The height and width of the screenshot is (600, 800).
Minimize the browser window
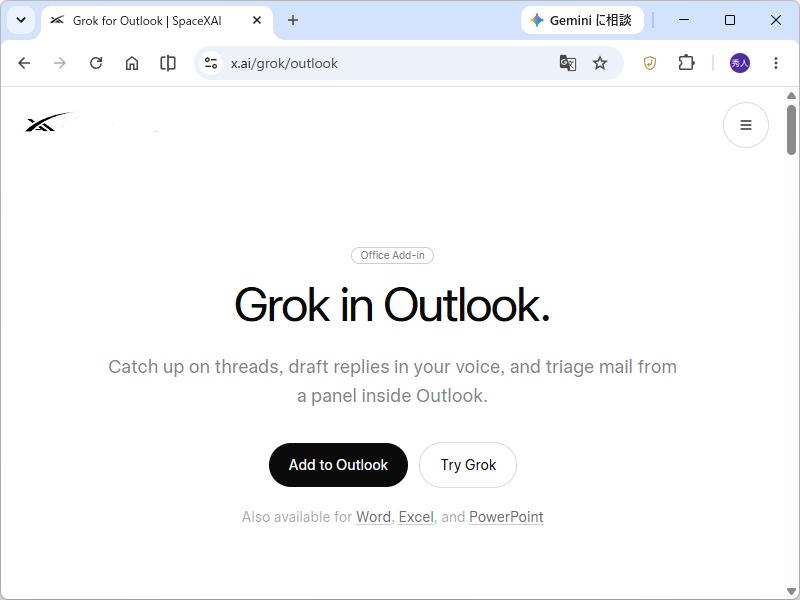click(684, 20)
